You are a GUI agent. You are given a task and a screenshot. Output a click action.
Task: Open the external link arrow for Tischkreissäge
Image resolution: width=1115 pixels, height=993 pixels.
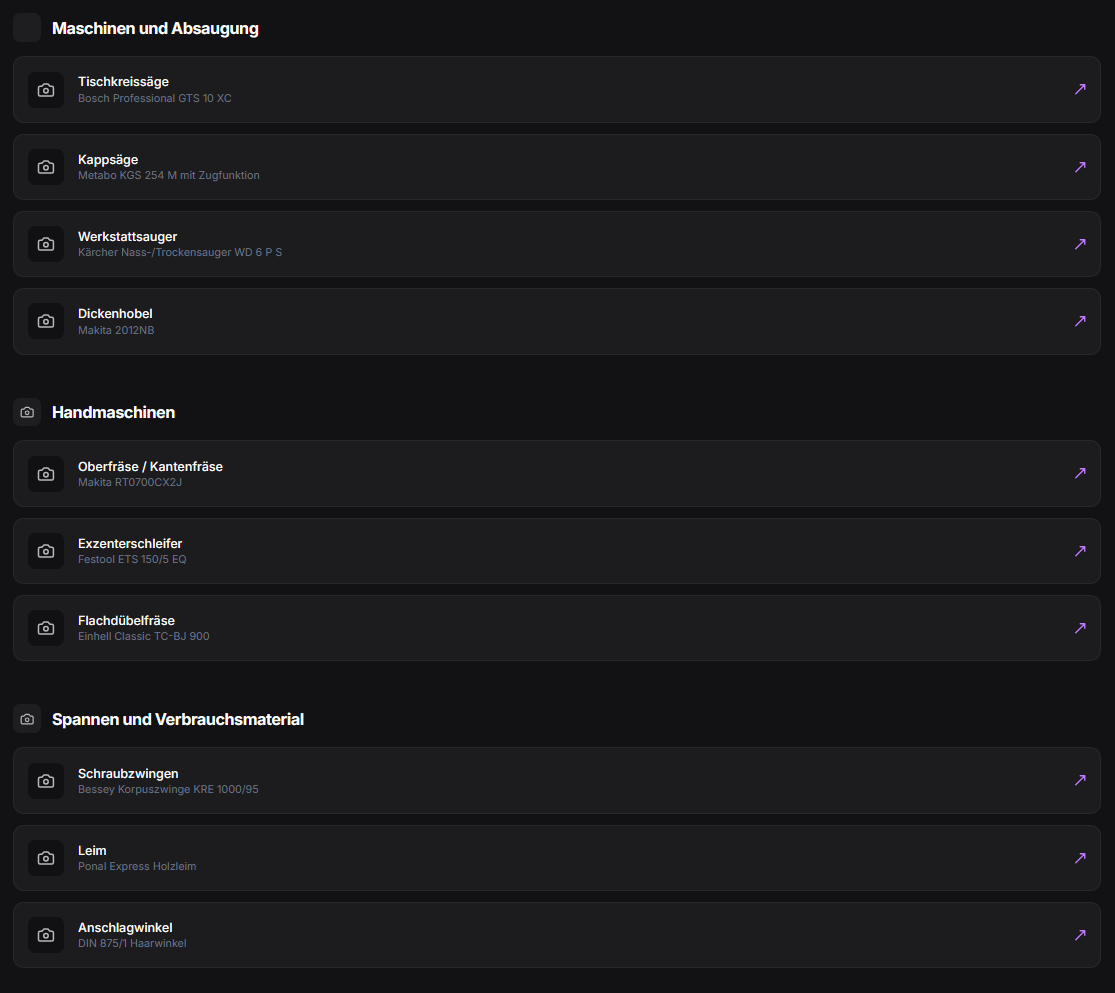click(x=1080, y=89)
